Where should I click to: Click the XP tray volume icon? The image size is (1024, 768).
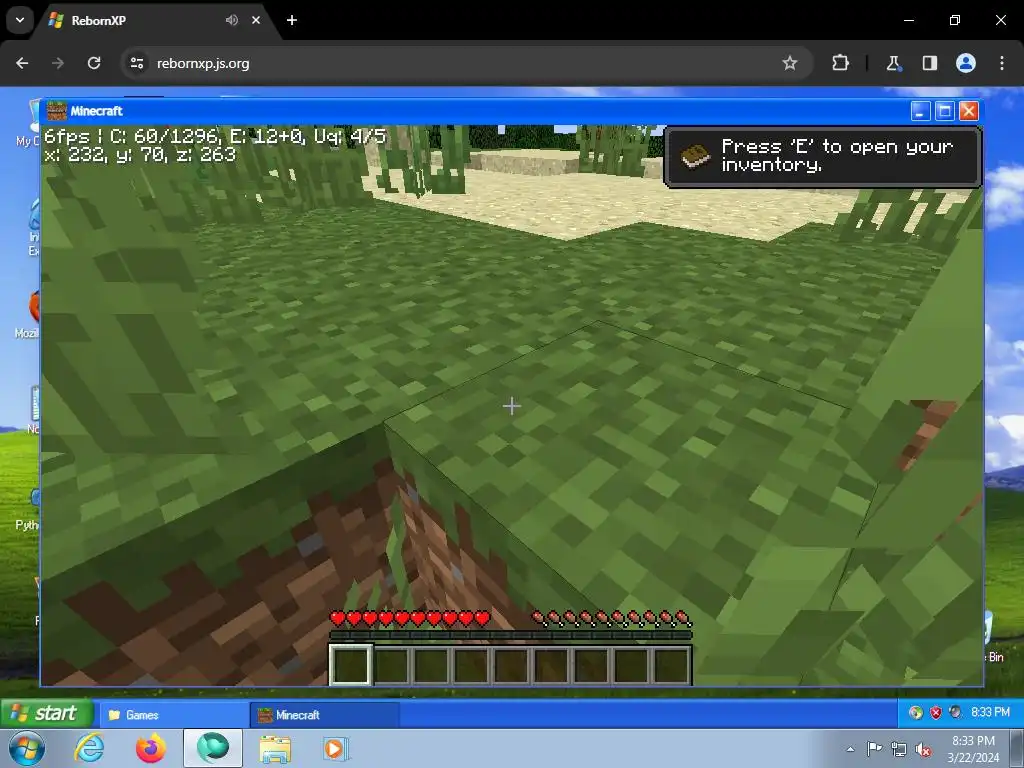(x=955, y=712)
